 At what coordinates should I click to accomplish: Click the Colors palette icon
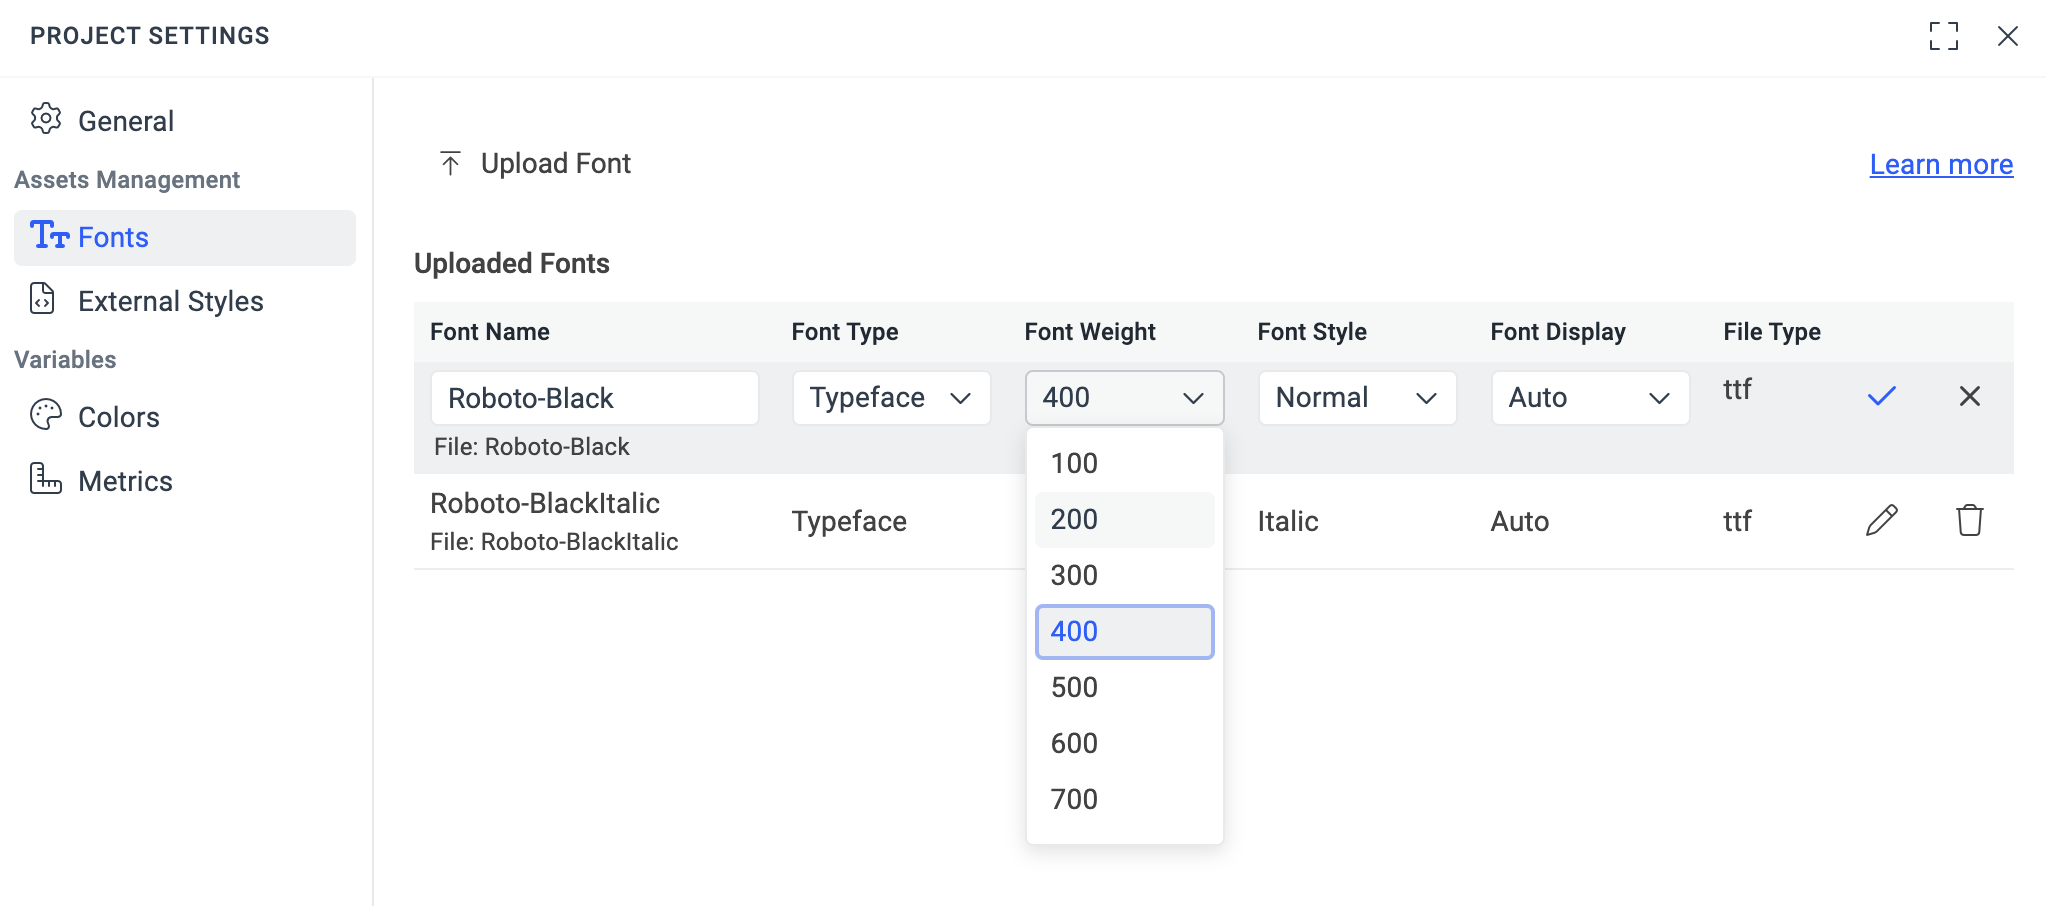[45, 416]
